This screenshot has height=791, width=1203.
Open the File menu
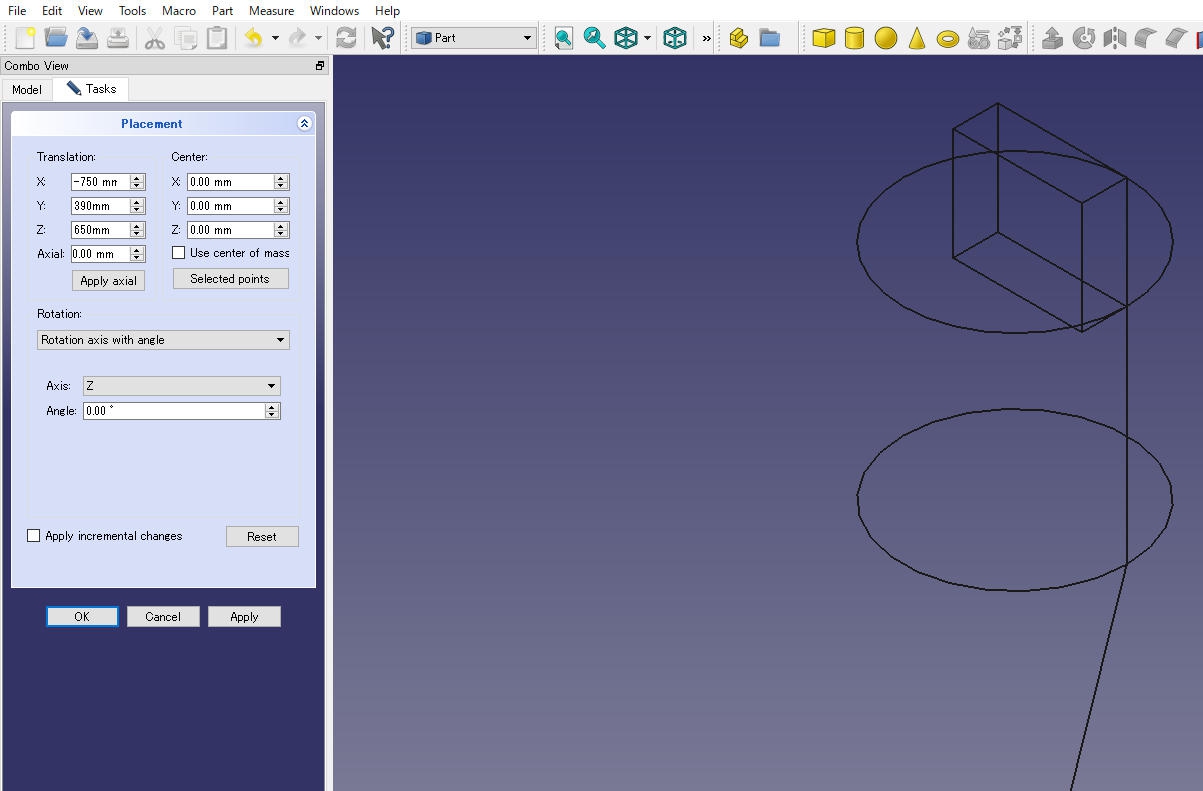point(17,11)
